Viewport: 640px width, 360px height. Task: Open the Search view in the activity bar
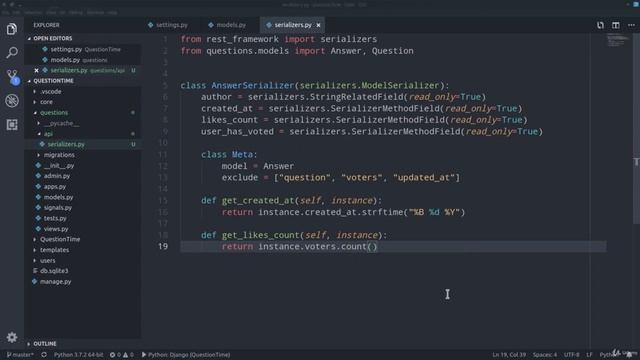12,53
